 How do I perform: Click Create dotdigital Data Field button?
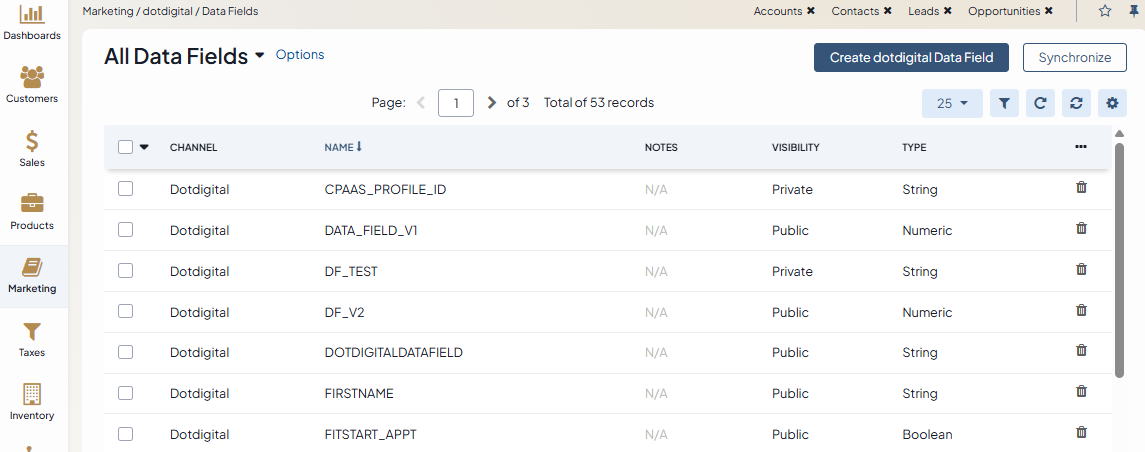[911, 58]
